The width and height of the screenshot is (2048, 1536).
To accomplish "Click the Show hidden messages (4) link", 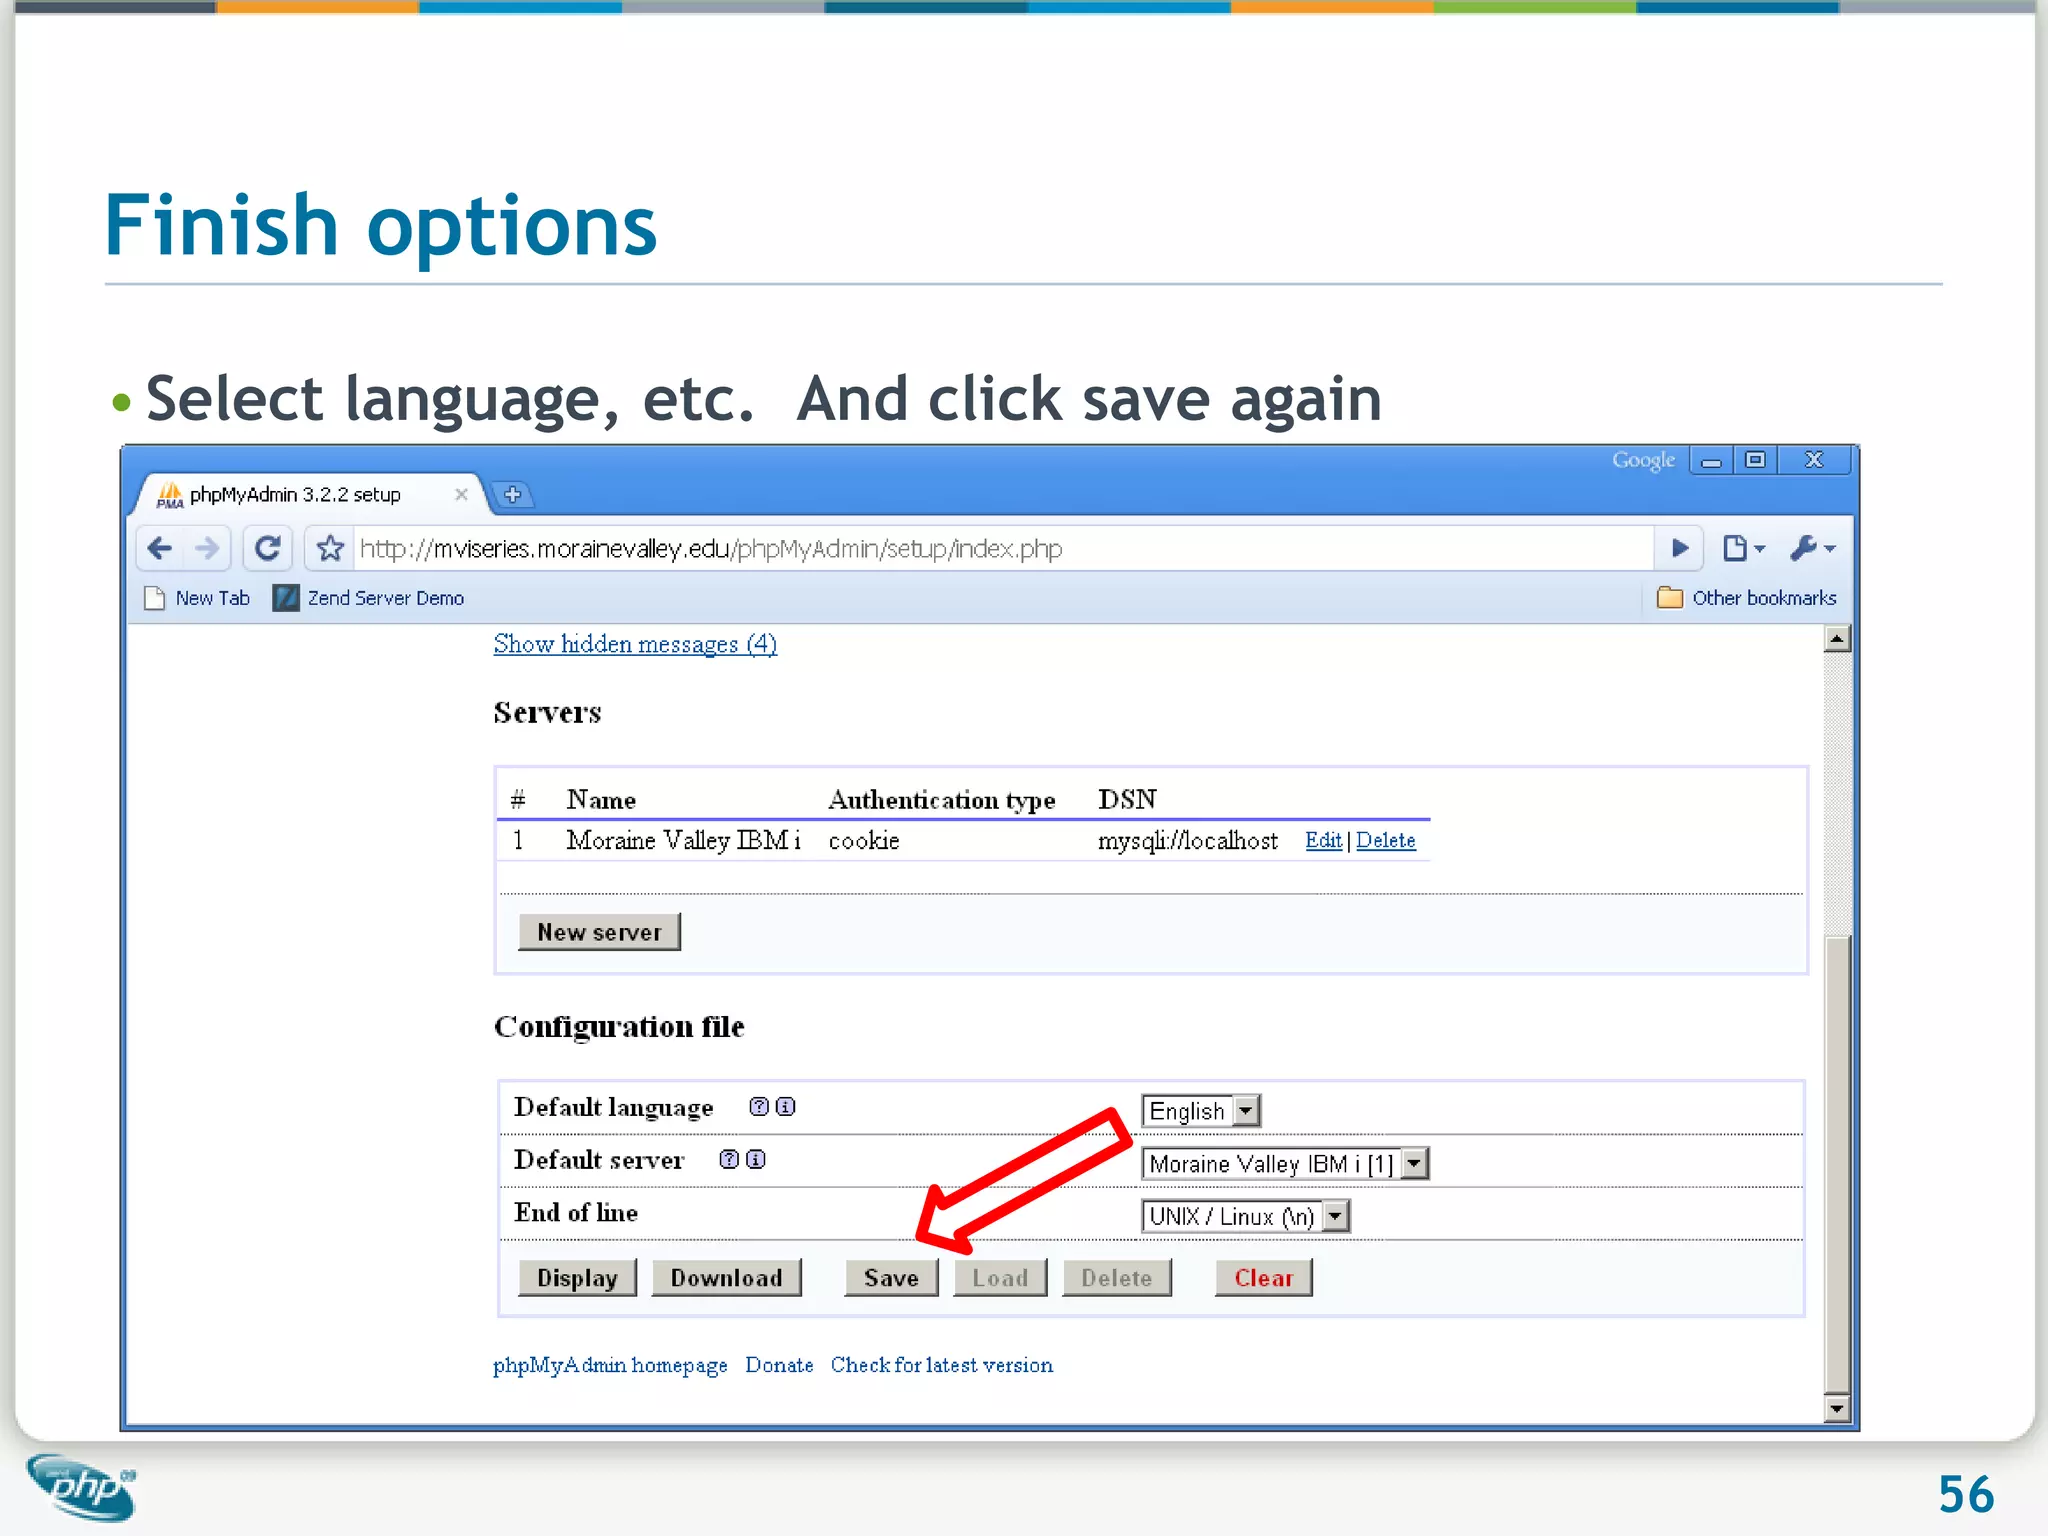I will [635, 644].
